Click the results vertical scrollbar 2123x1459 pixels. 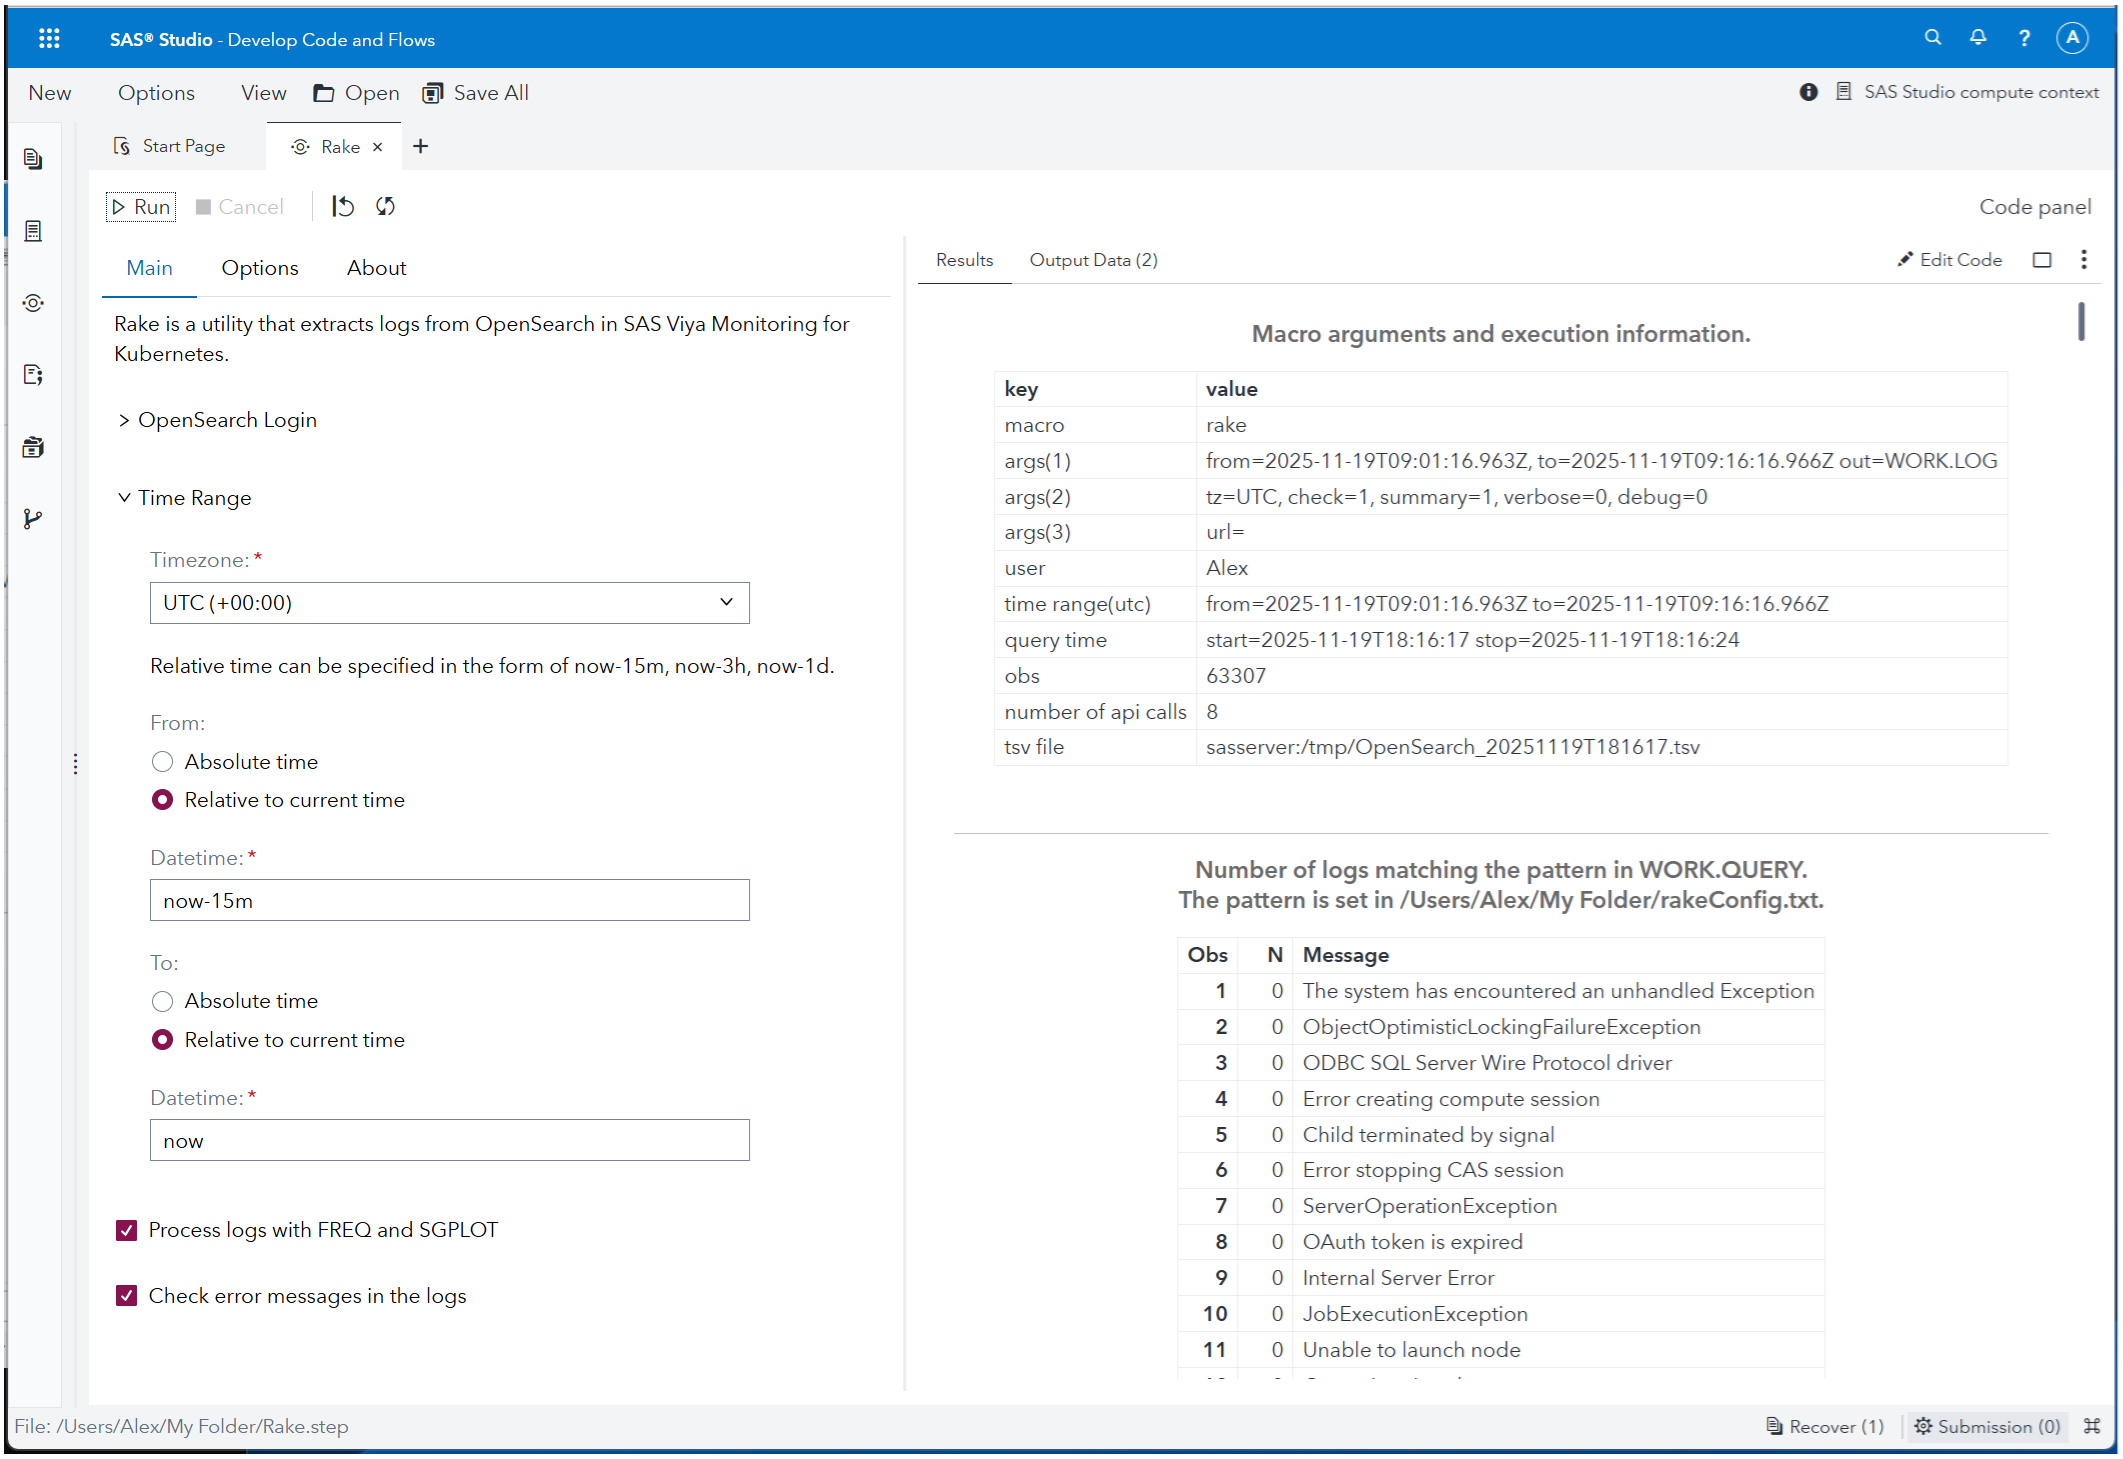coord(2082,322)
